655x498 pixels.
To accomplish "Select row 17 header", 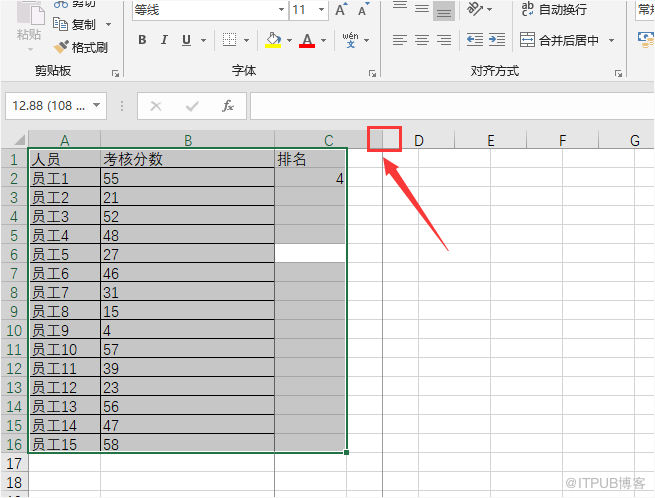I will (14, 463).
